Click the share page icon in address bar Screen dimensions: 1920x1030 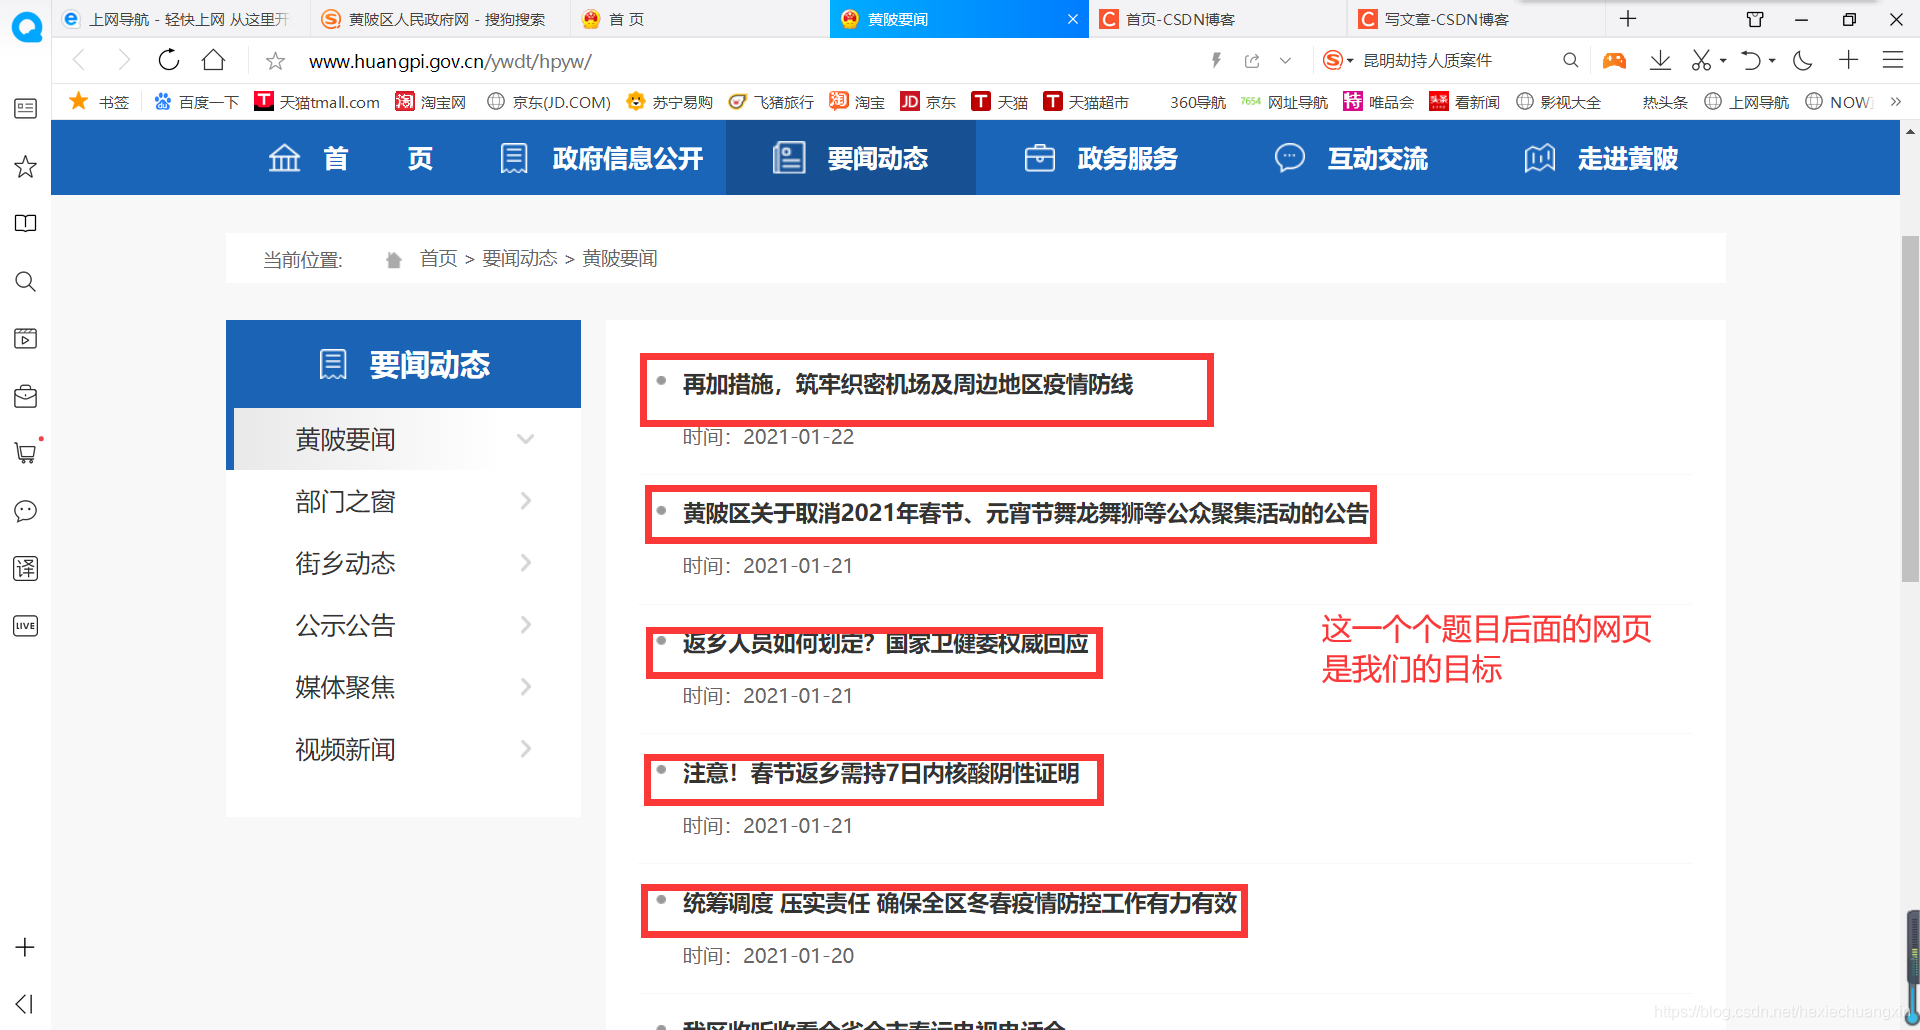pyautogui.click(x=1252, y=61)
